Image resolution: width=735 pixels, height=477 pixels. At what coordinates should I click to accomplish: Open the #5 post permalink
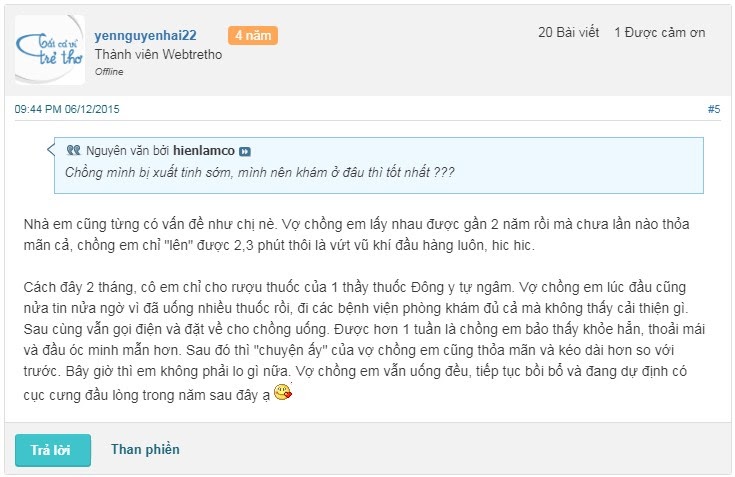713,109
